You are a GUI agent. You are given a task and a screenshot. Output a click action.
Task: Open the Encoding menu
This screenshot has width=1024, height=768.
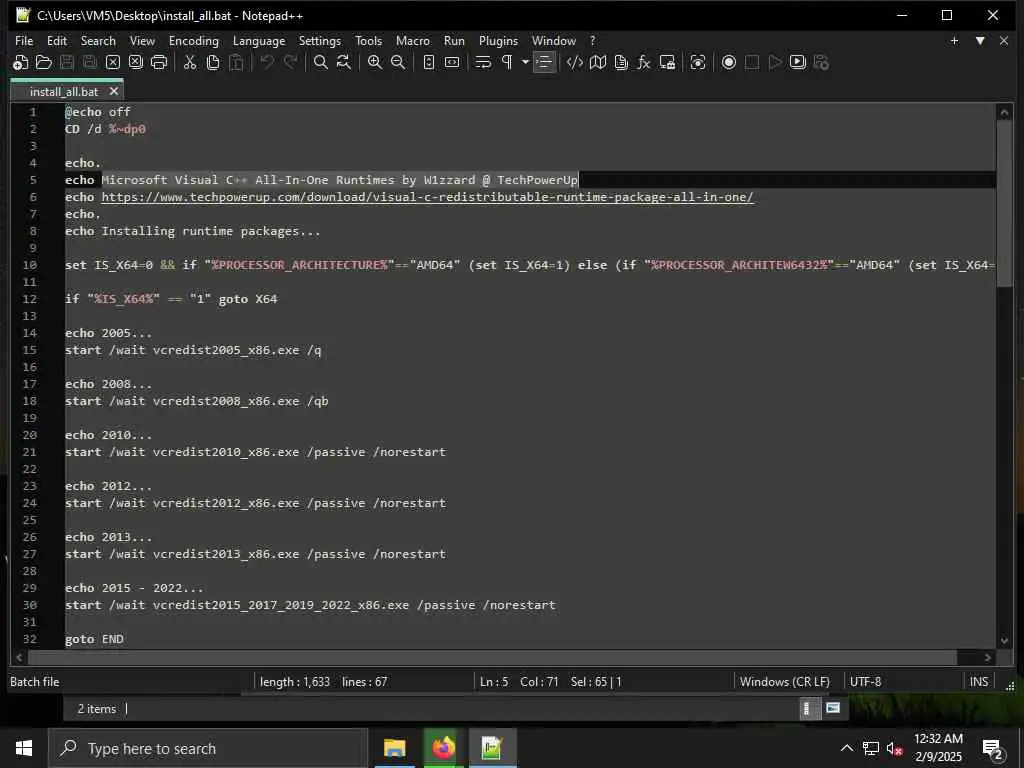pos(194,40)
